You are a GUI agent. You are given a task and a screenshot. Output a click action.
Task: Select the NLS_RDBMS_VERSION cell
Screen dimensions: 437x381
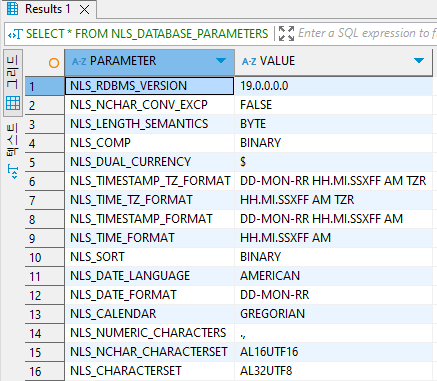point(150,86)
